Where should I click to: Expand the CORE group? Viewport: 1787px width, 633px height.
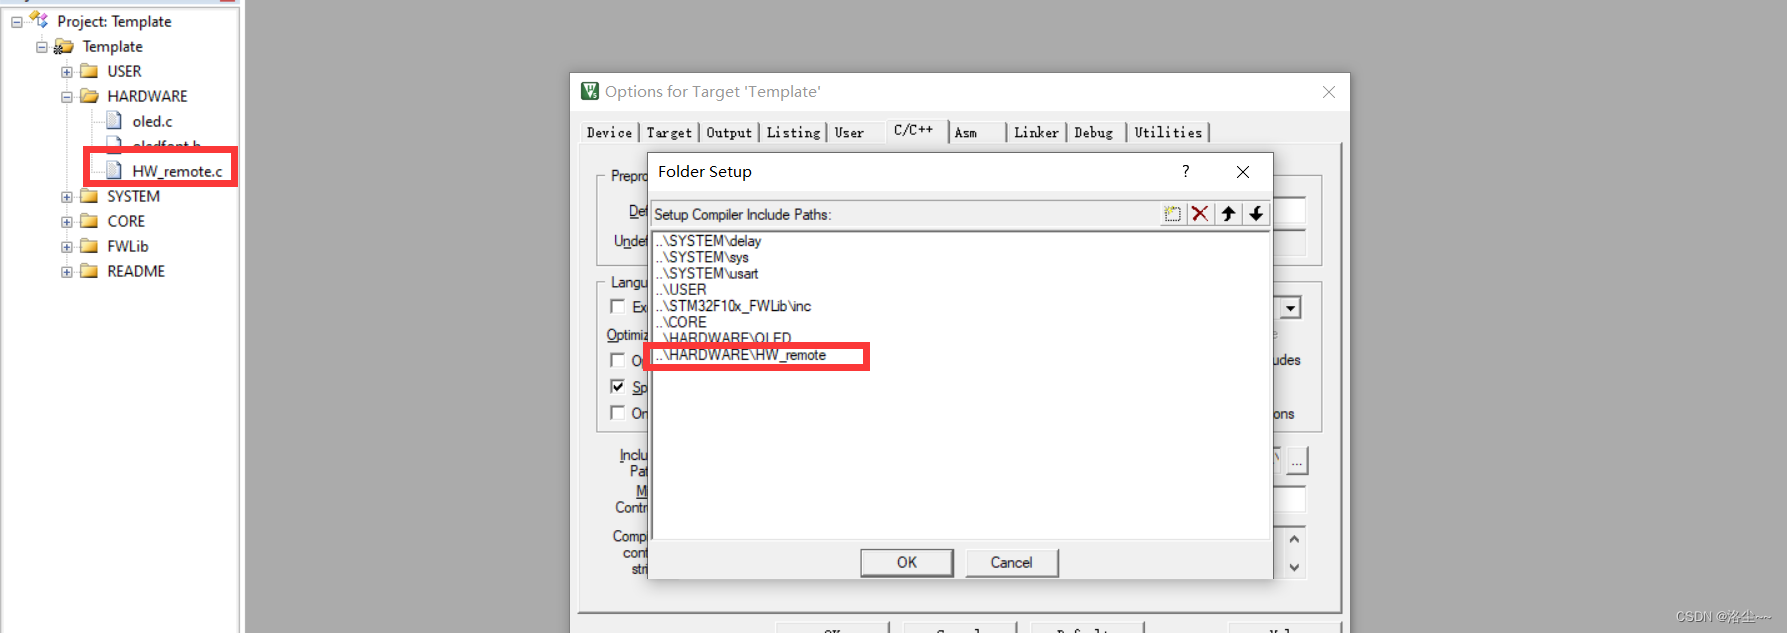[67, 222]
